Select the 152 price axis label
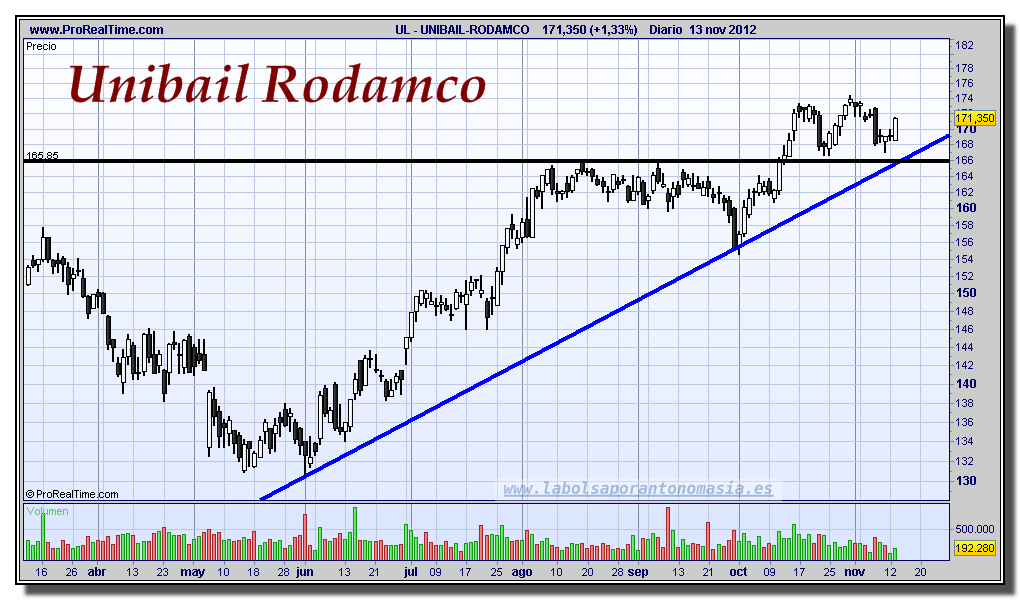1020x600 pixels. pyautogui.click(x=964, y=276)
